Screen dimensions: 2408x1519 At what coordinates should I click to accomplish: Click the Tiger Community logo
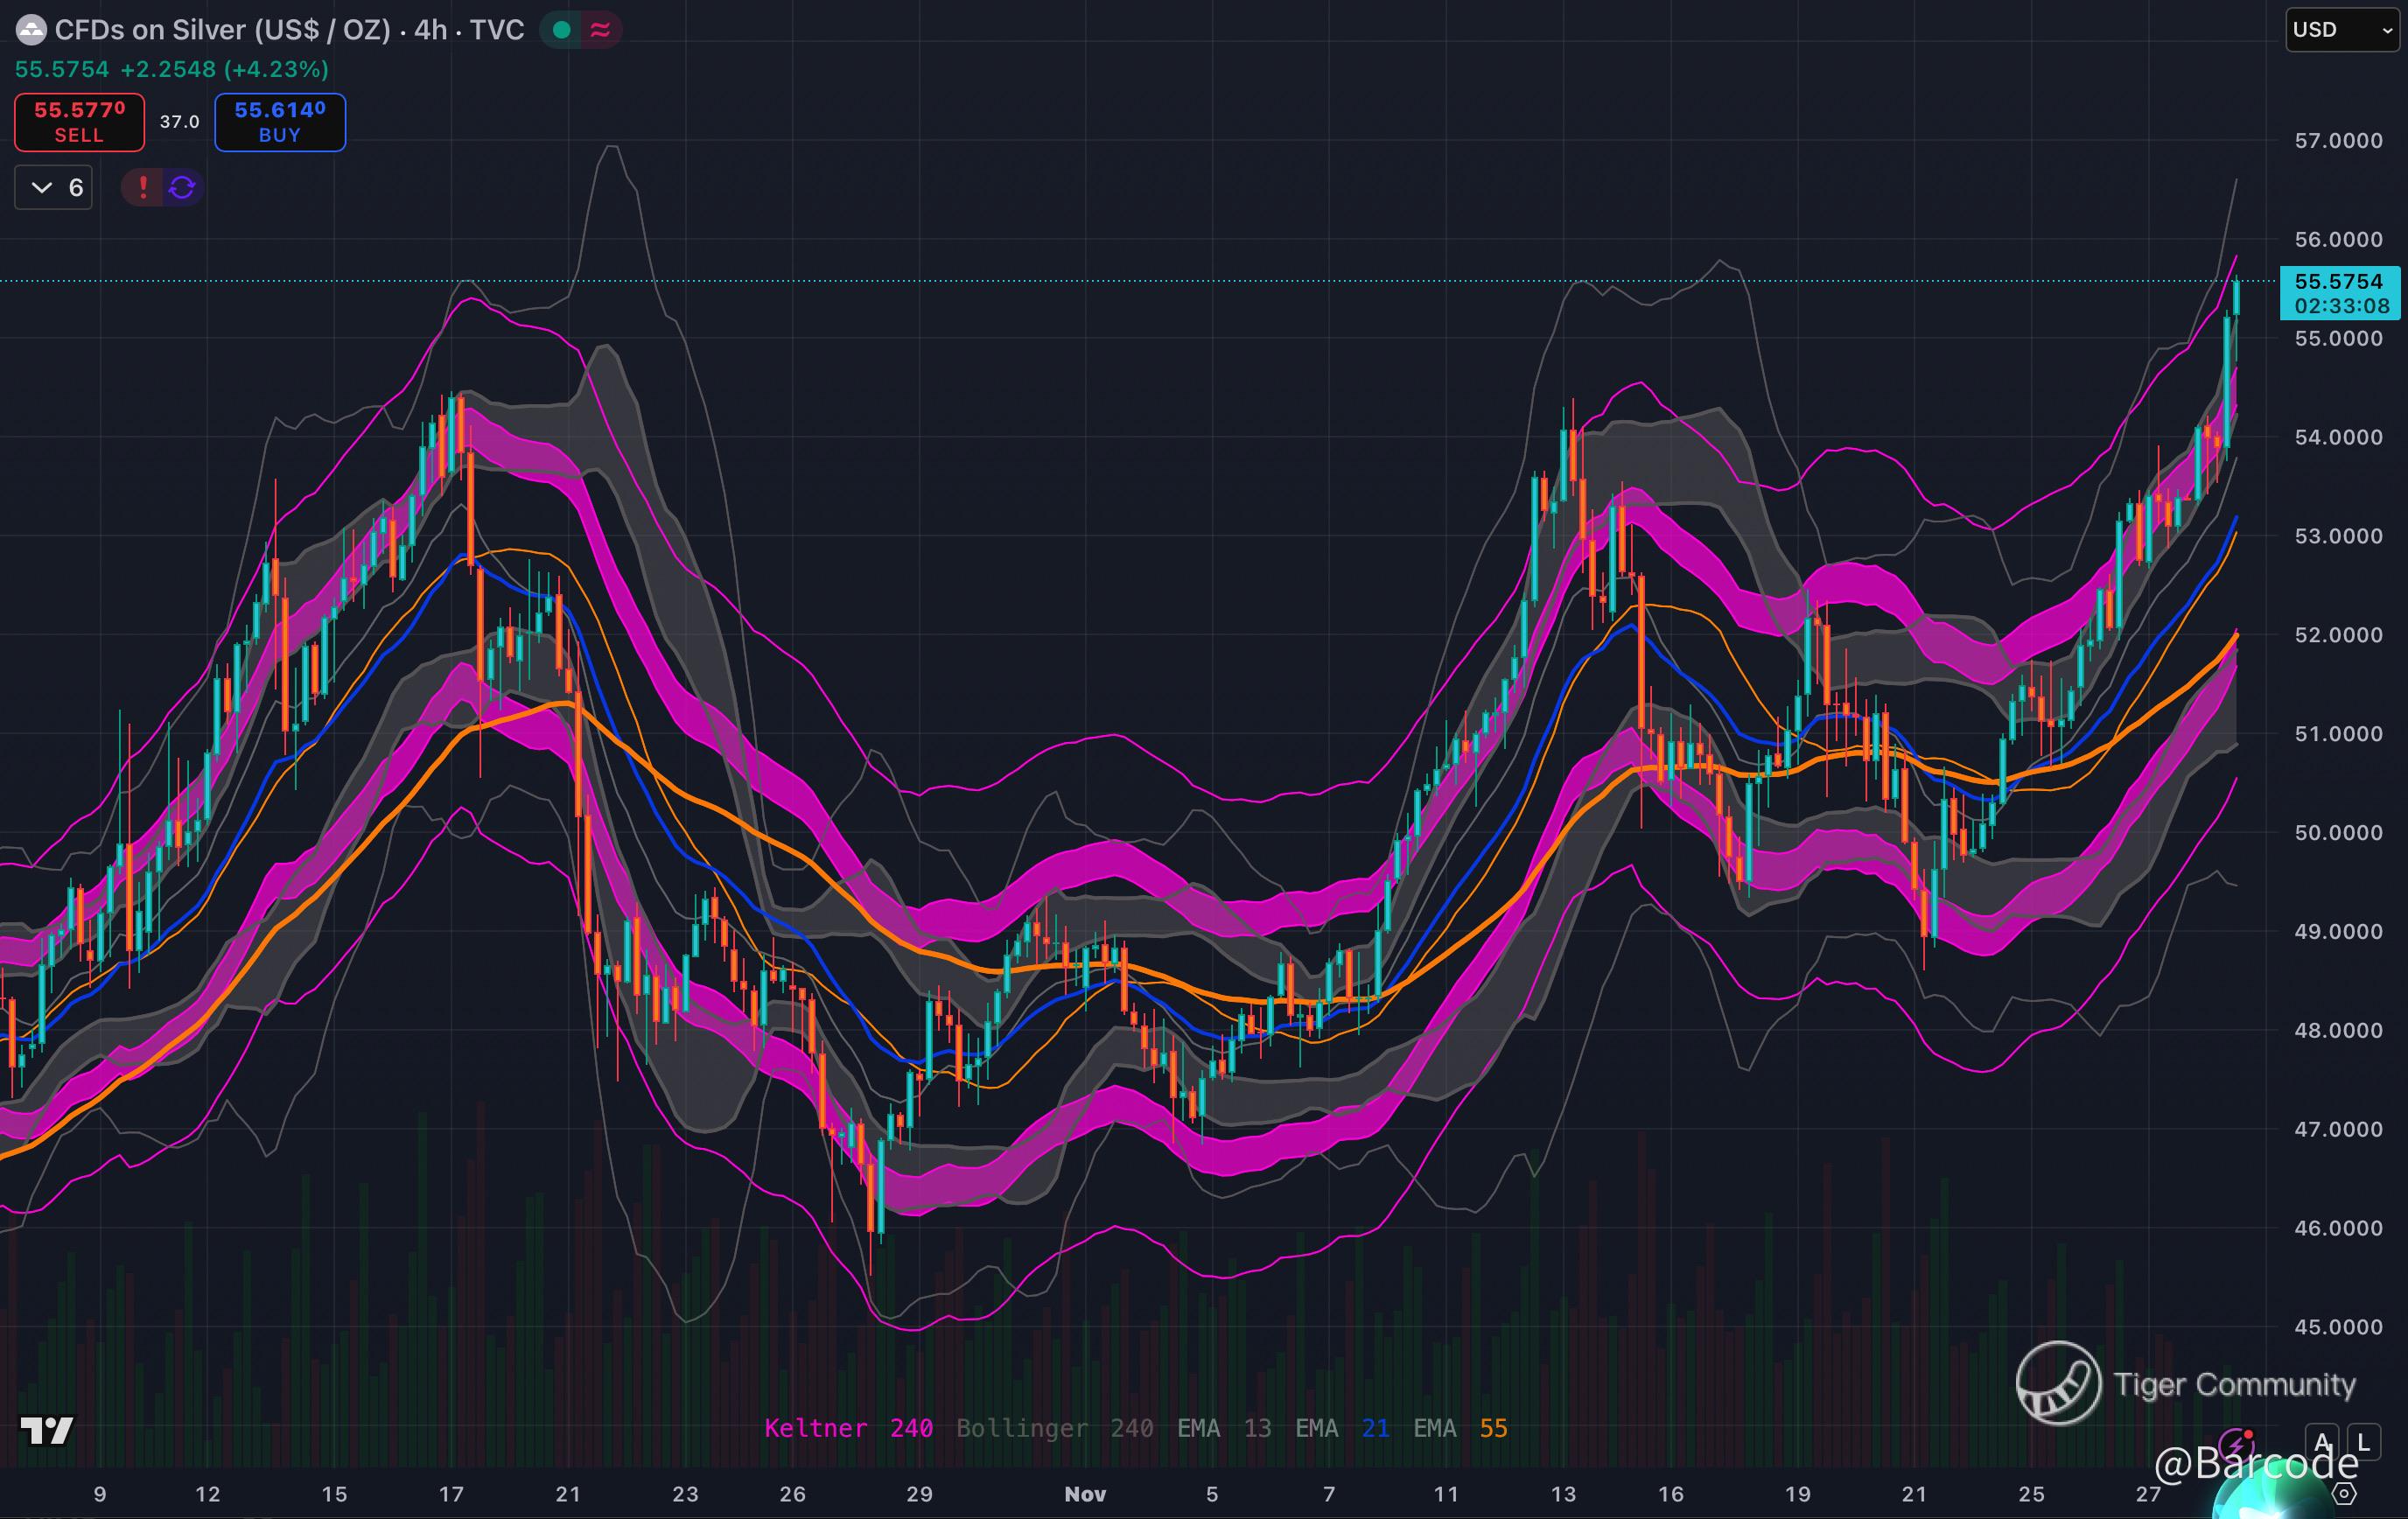pos(2058,1383)
